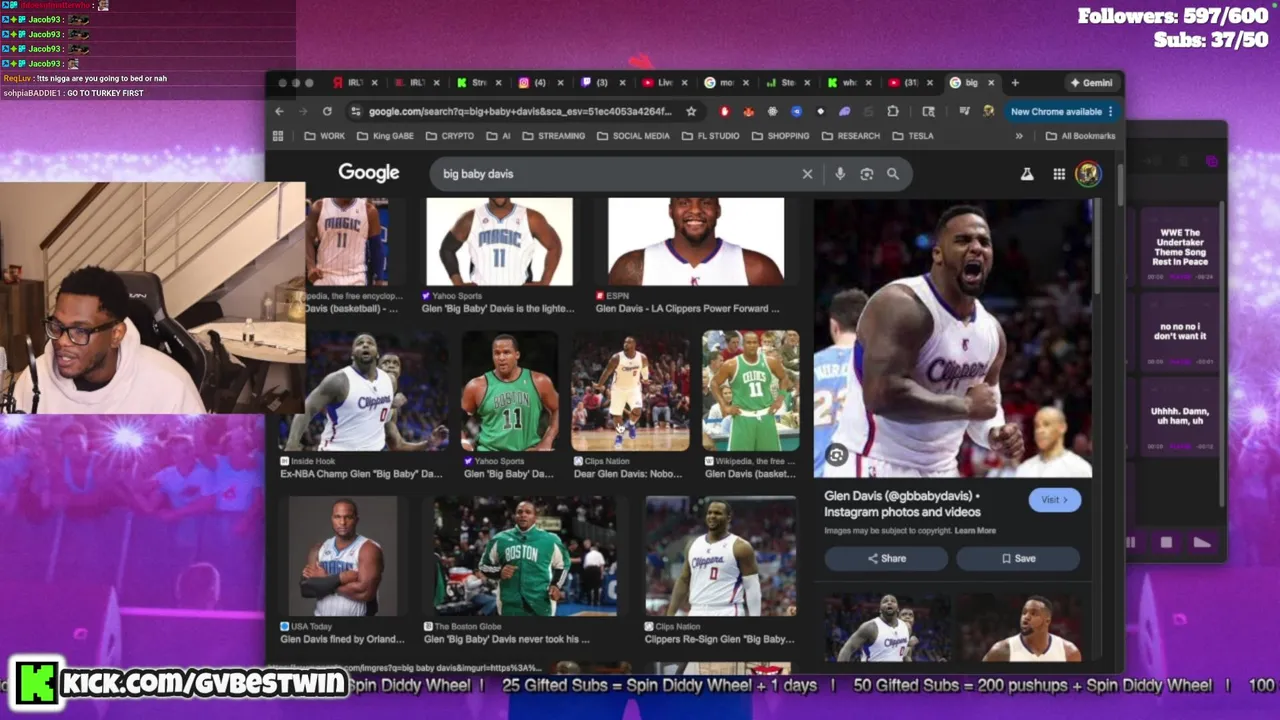Stop playback in the background soundboard window

tap(1166, 542)
